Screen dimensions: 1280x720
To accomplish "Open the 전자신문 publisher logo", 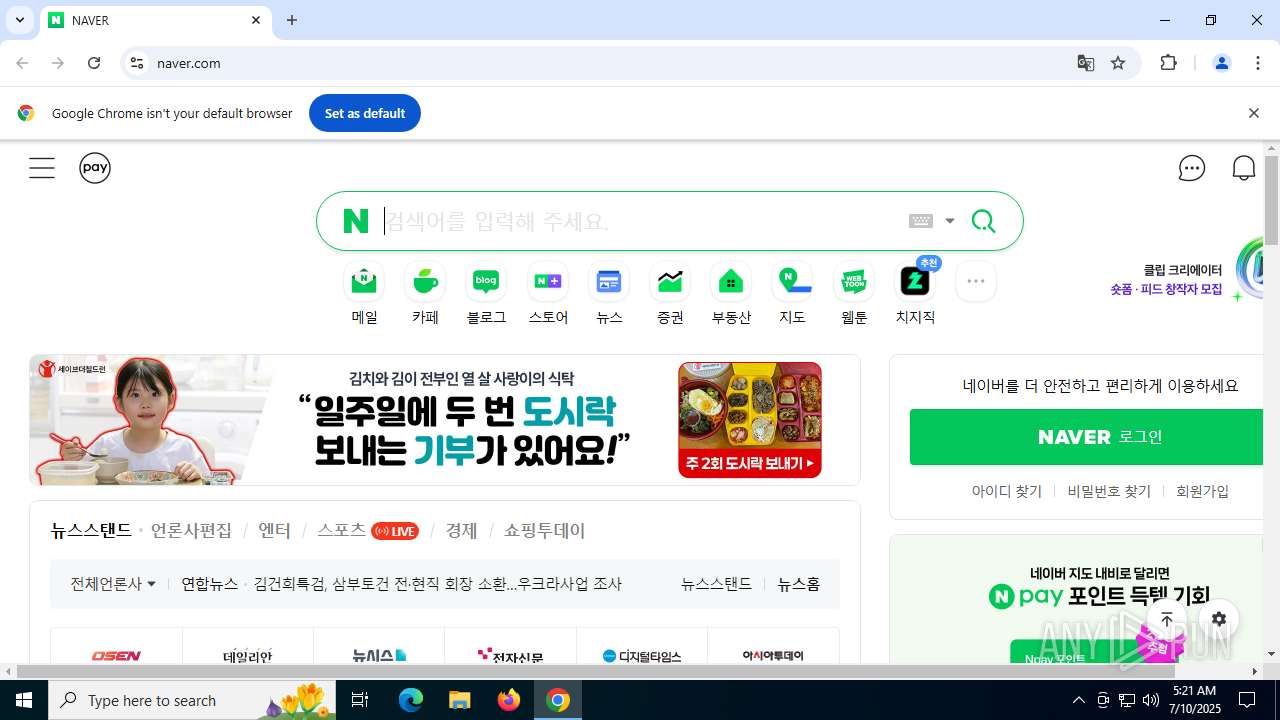I will [x=510, y=656].
